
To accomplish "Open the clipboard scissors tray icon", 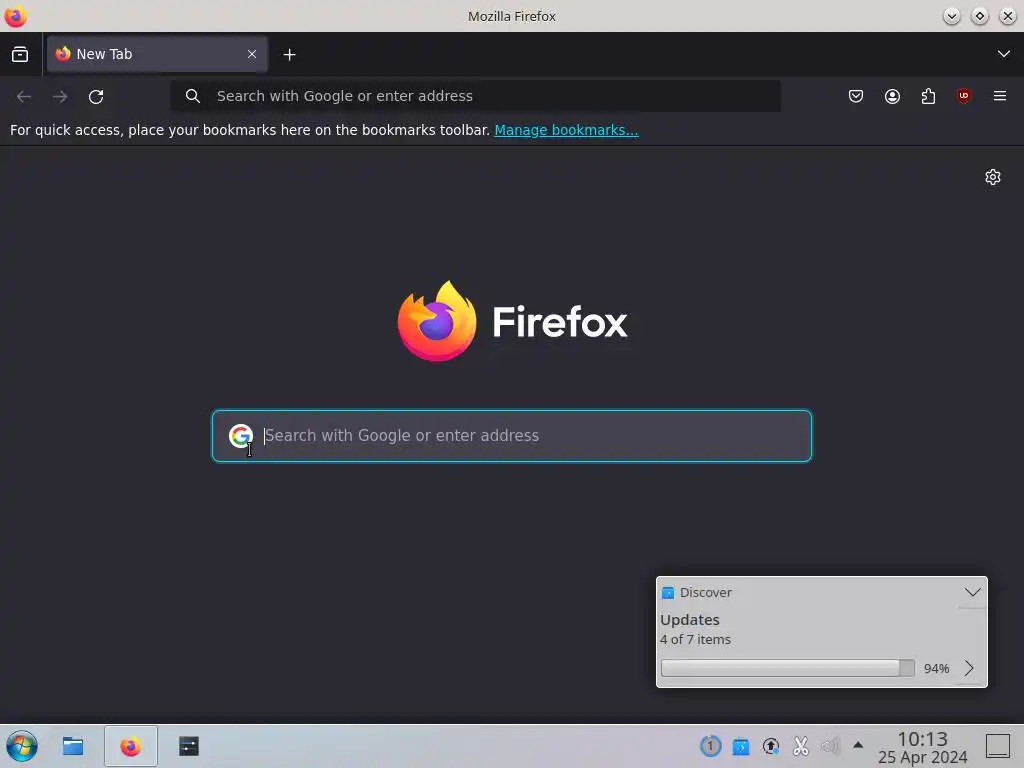I will [801, 746].
